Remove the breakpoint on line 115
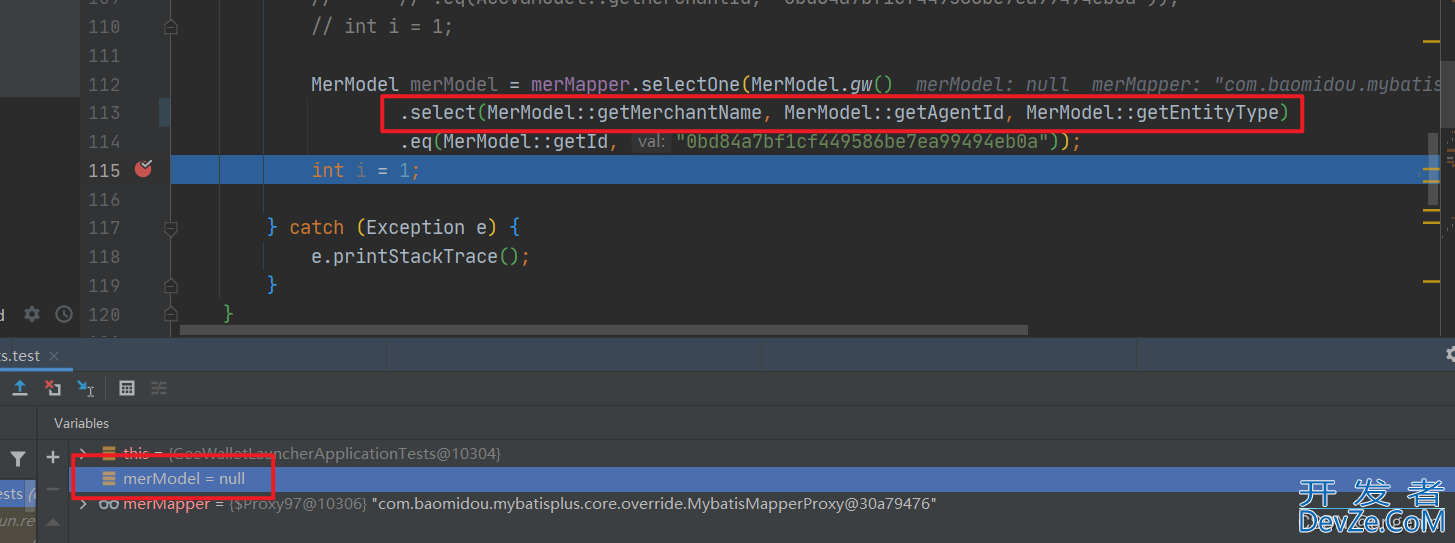This screenshot has width=1455, height=543. pos(144,169)
